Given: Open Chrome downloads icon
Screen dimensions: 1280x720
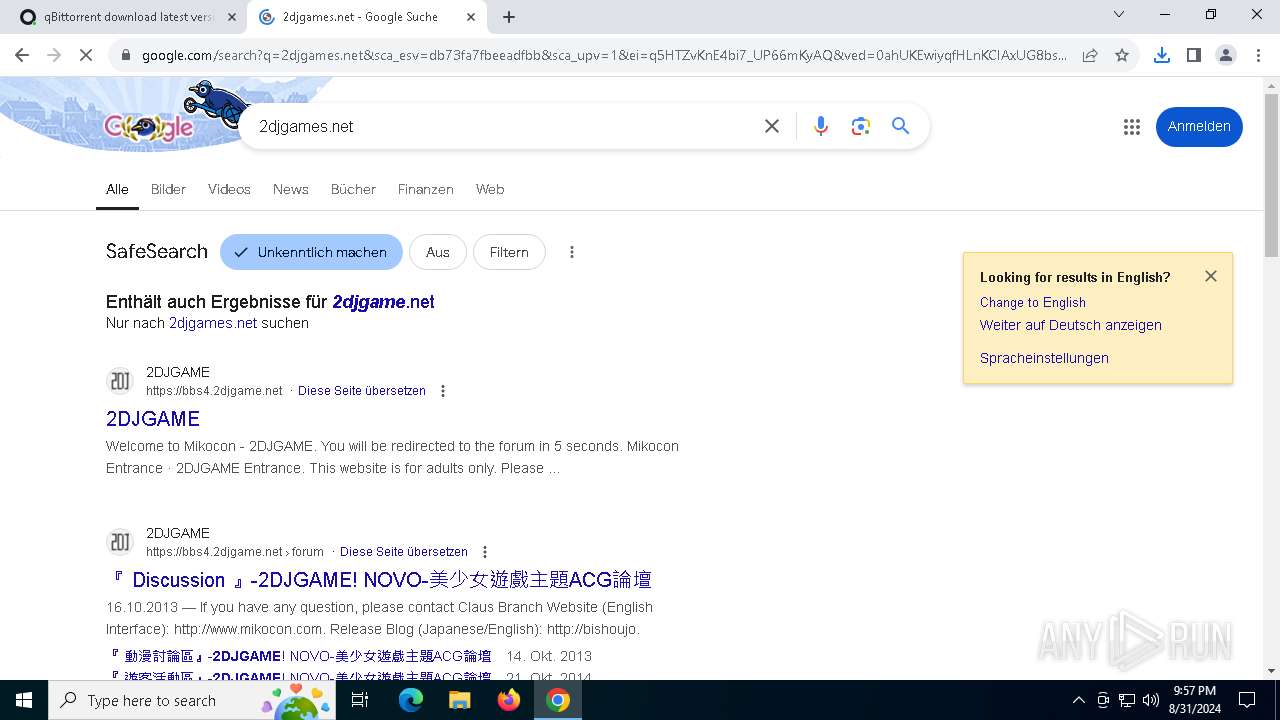Looking at the screenshot, I should point(1162,56).
